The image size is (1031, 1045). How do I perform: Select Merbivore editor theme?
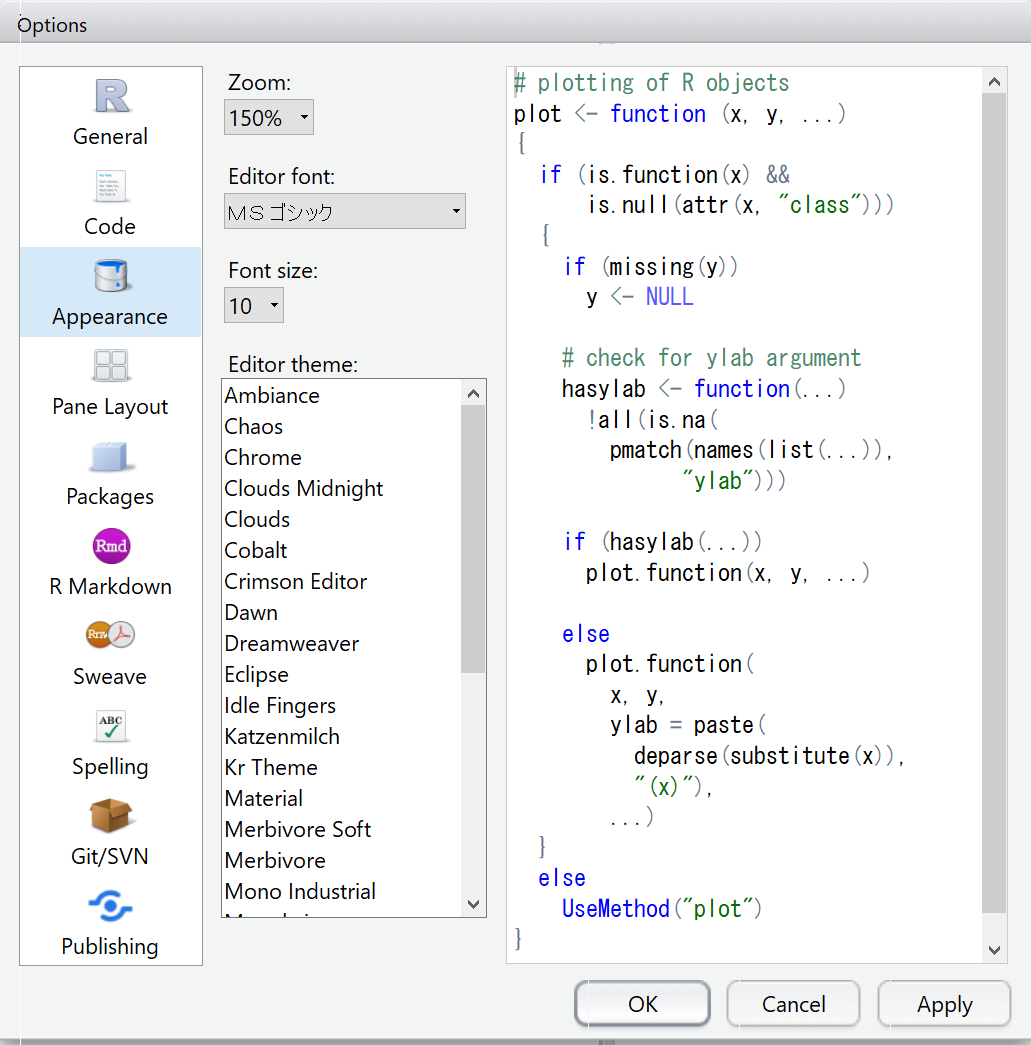pos(341,860)
